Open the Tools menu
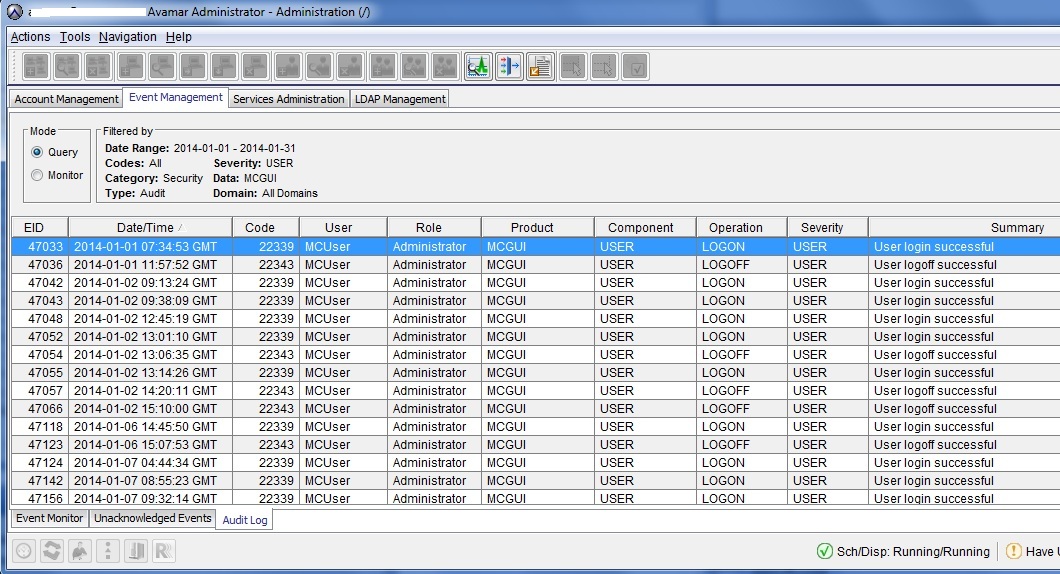The width and height of the screenshot is (1060, 574). tap(74, 37)
